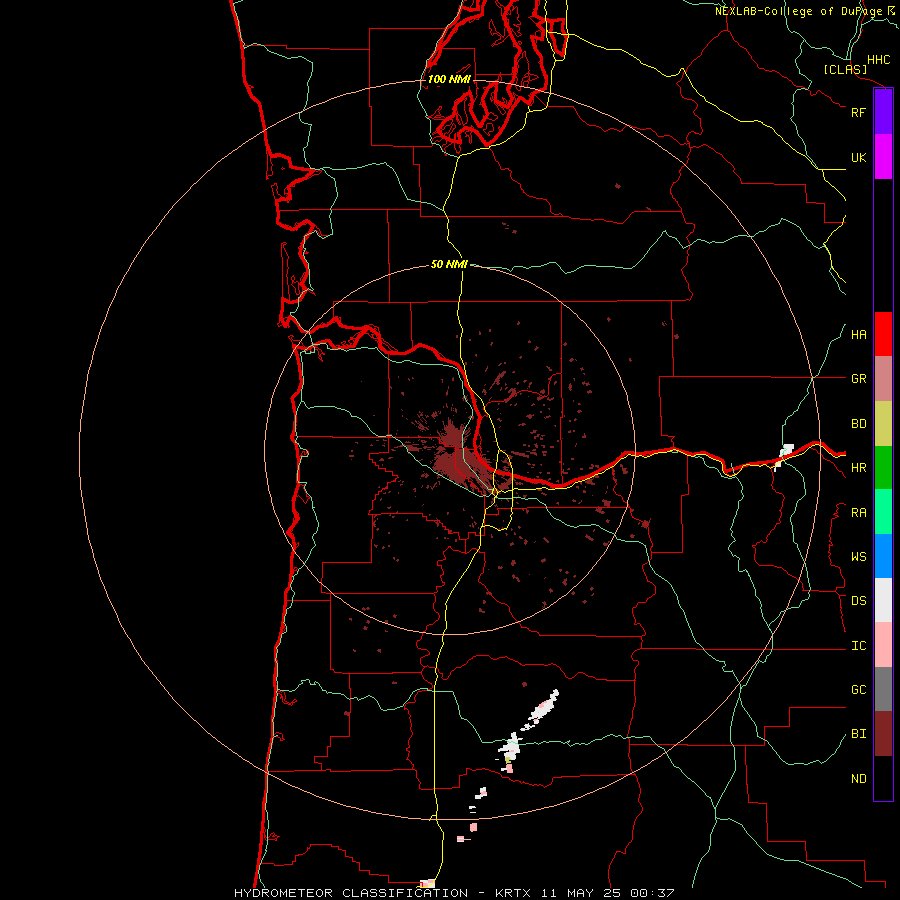The image size is (900, 900).
Task: Click the green HR legend swatch
Action: coord(883,468)
